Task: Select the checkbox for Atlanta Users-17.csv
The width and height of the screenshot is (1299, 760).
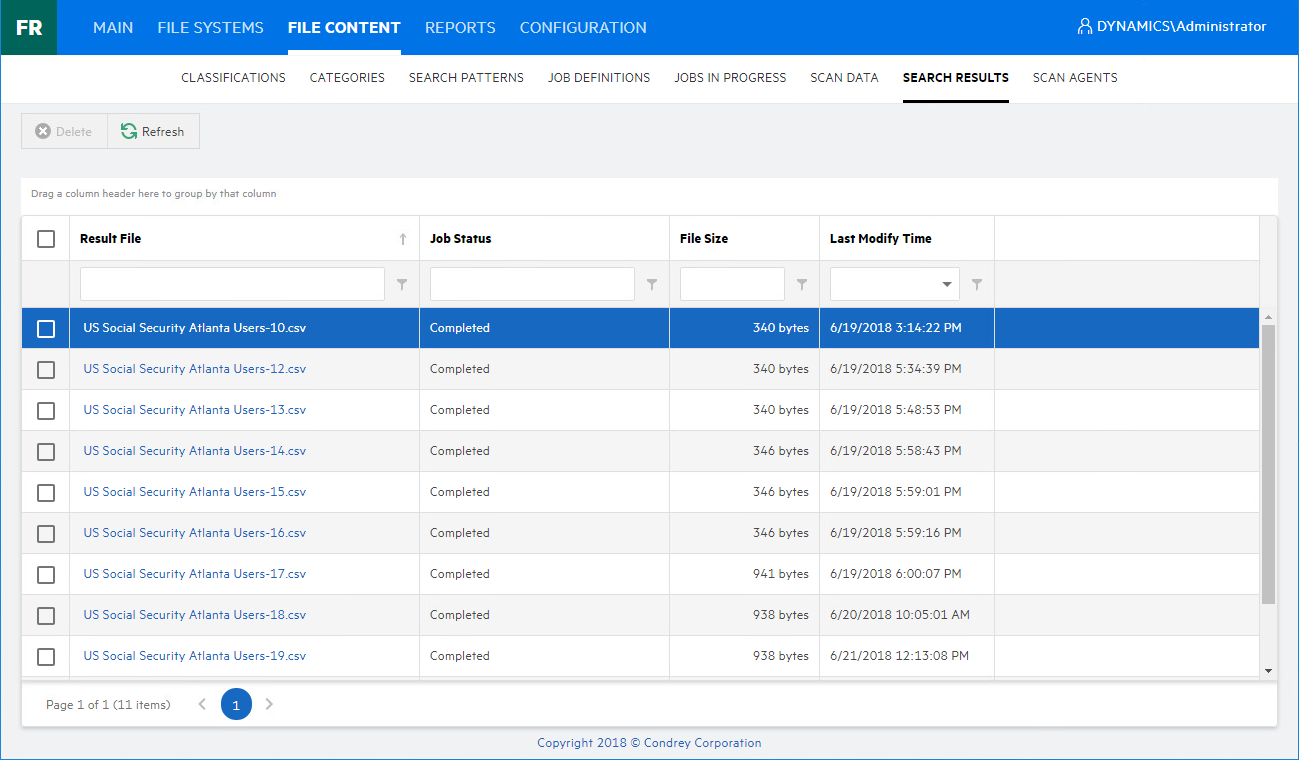Action: (x=46, y=575)
